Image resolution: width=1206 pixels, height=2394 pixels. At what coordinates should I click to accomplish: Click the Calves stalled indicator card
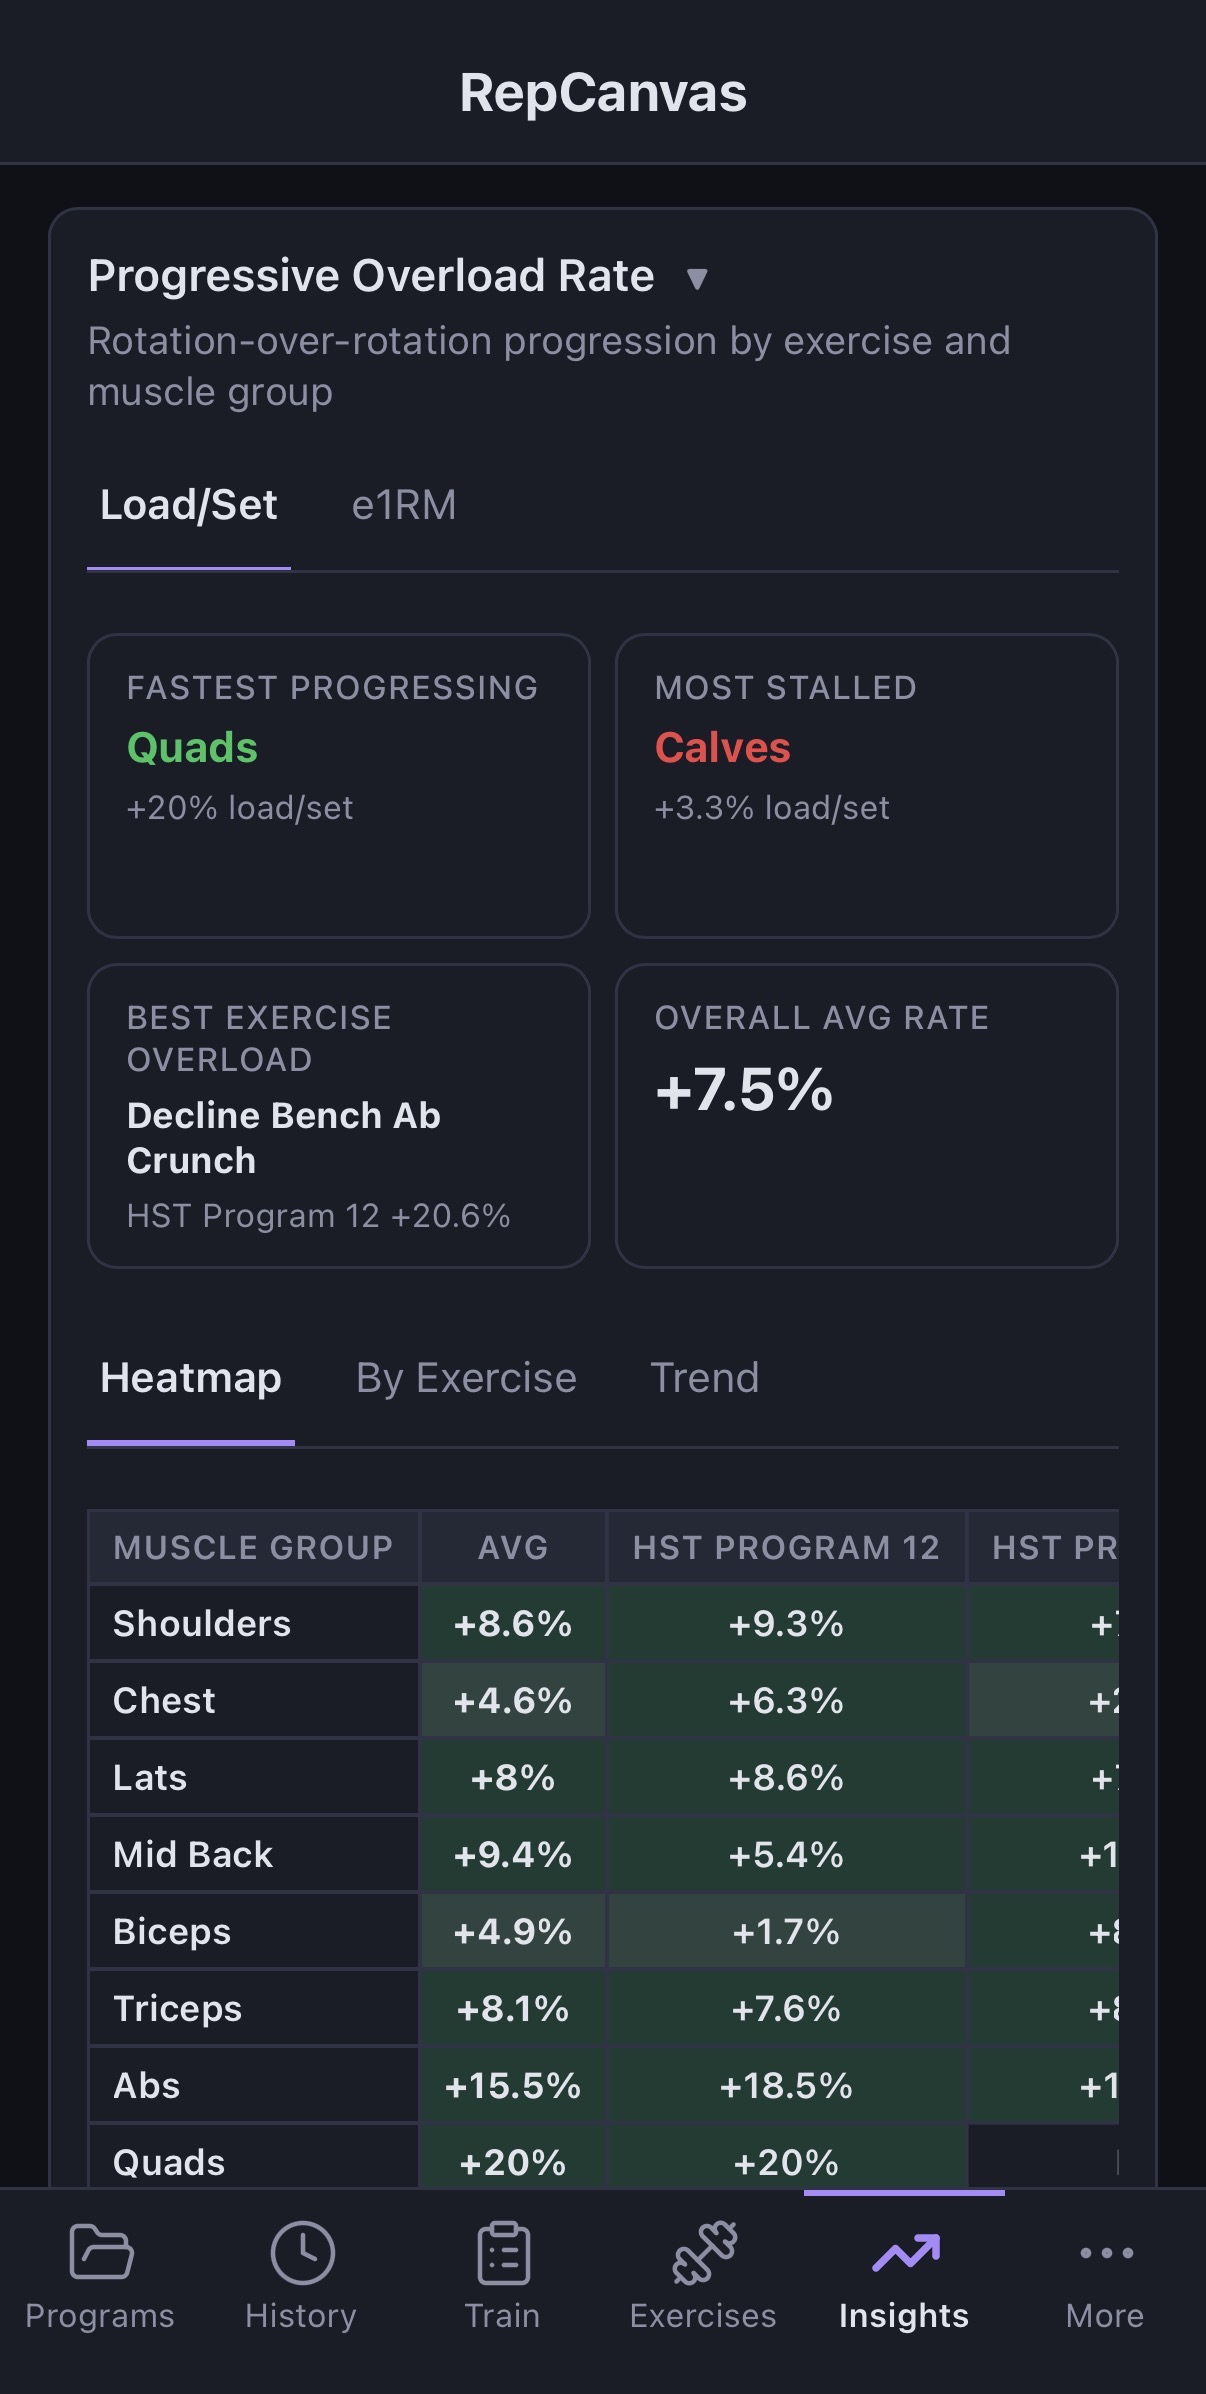pyautogui.click(x=866, y=785)
